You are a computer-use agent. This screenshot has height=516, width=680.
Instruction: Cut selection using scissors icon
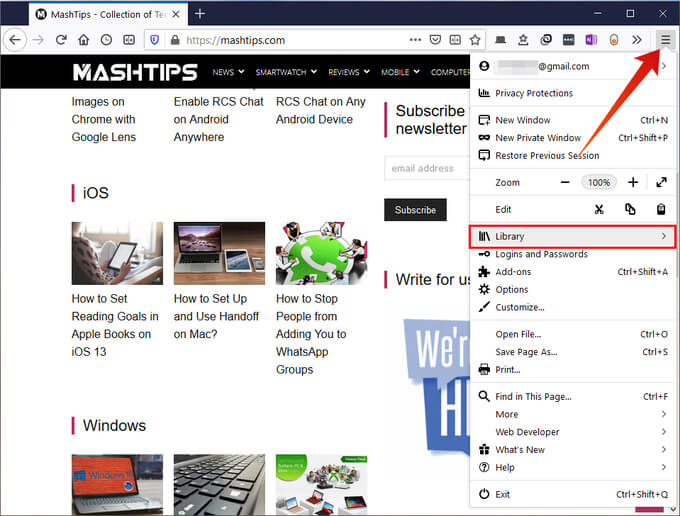pos(599,209)
